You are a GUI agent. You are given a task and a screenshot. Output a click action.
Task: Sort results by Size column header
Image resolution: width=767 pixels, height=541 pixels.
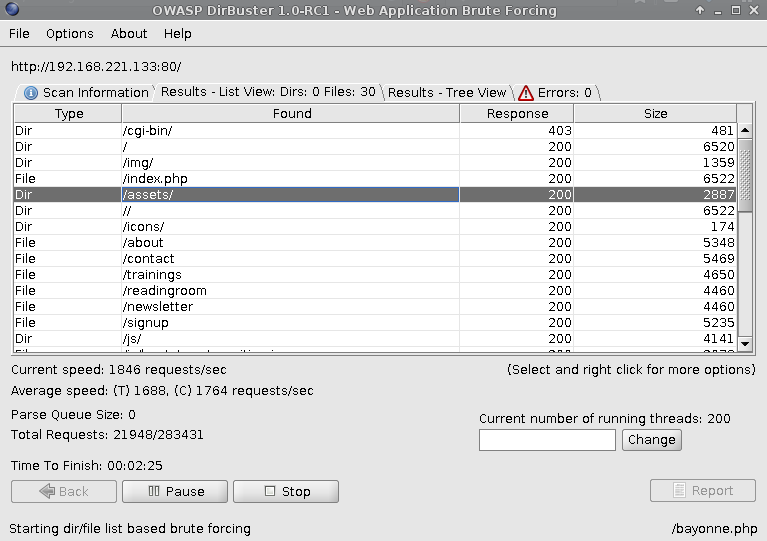tap(655, 113)
